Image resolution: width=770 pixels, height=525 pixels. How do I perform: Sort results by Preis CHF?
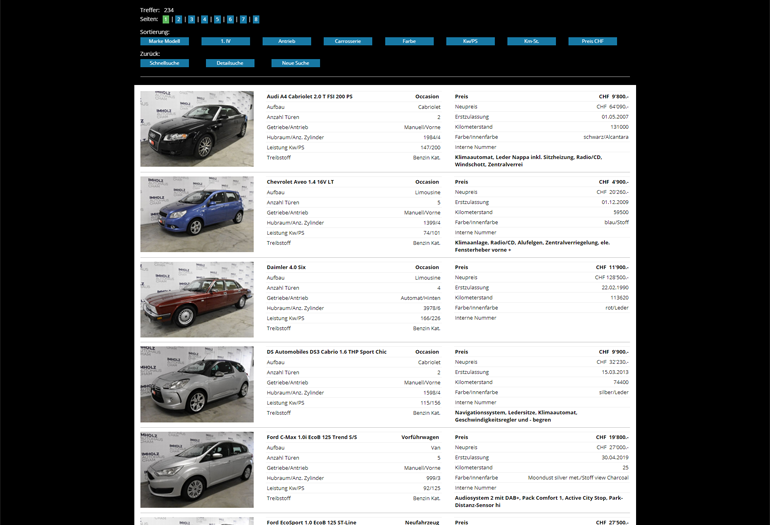593,41
